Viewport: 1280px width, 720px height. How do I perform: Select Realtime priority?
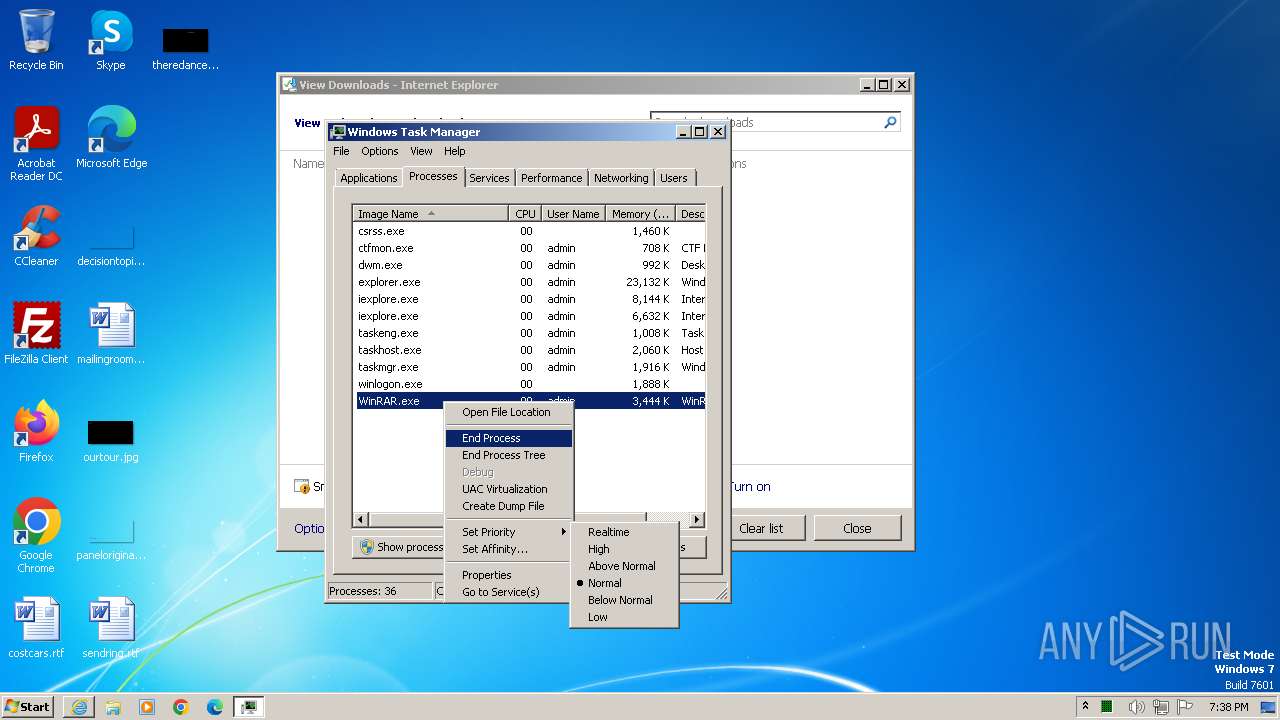click(624, 532)
